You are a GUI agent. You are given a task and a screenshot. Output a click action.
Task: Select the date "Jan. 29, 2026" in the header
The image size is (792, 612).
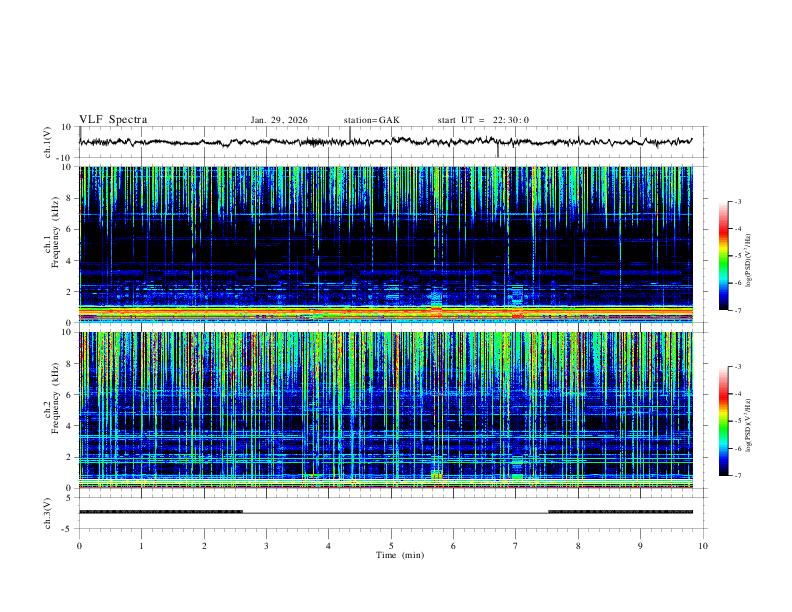click(x=279, y=120)
